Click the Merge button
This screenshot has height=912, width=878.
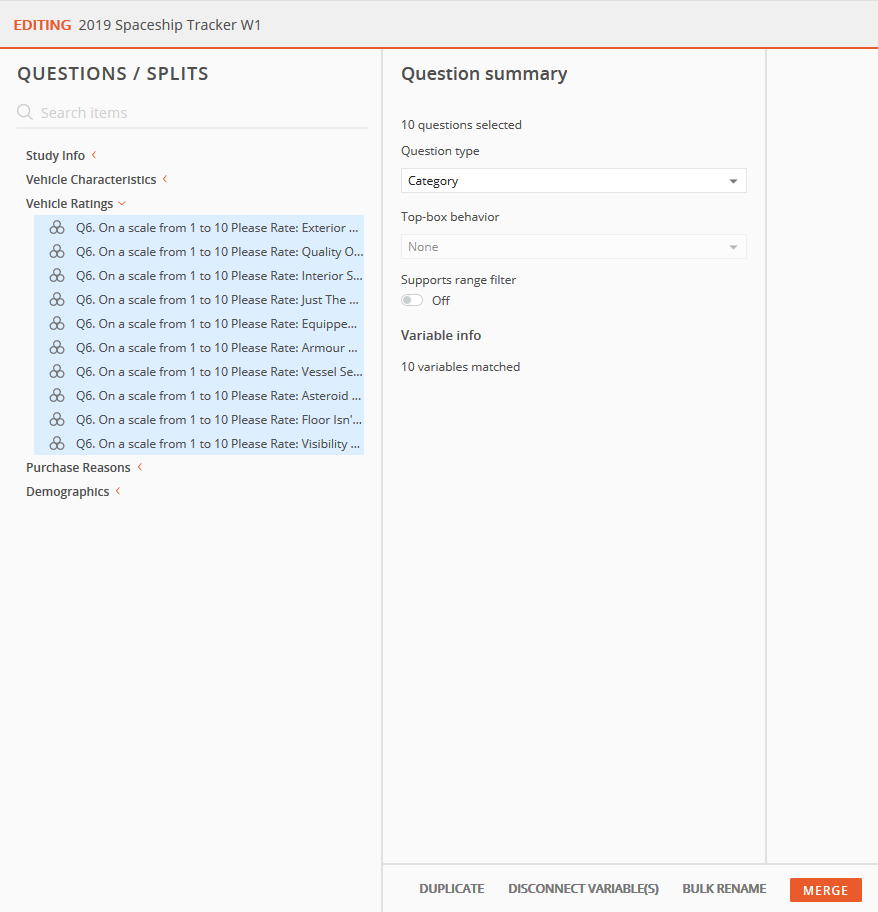pos(825,890)
